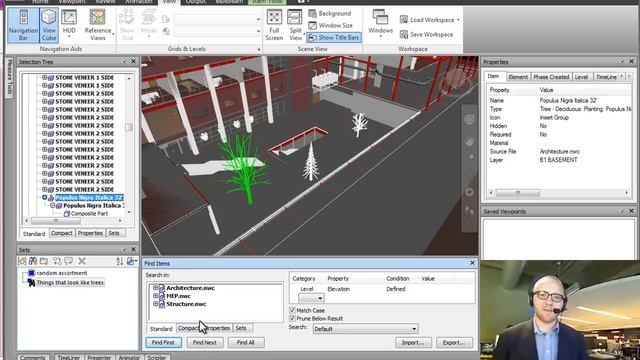Click the Import... button

point(413,342)
